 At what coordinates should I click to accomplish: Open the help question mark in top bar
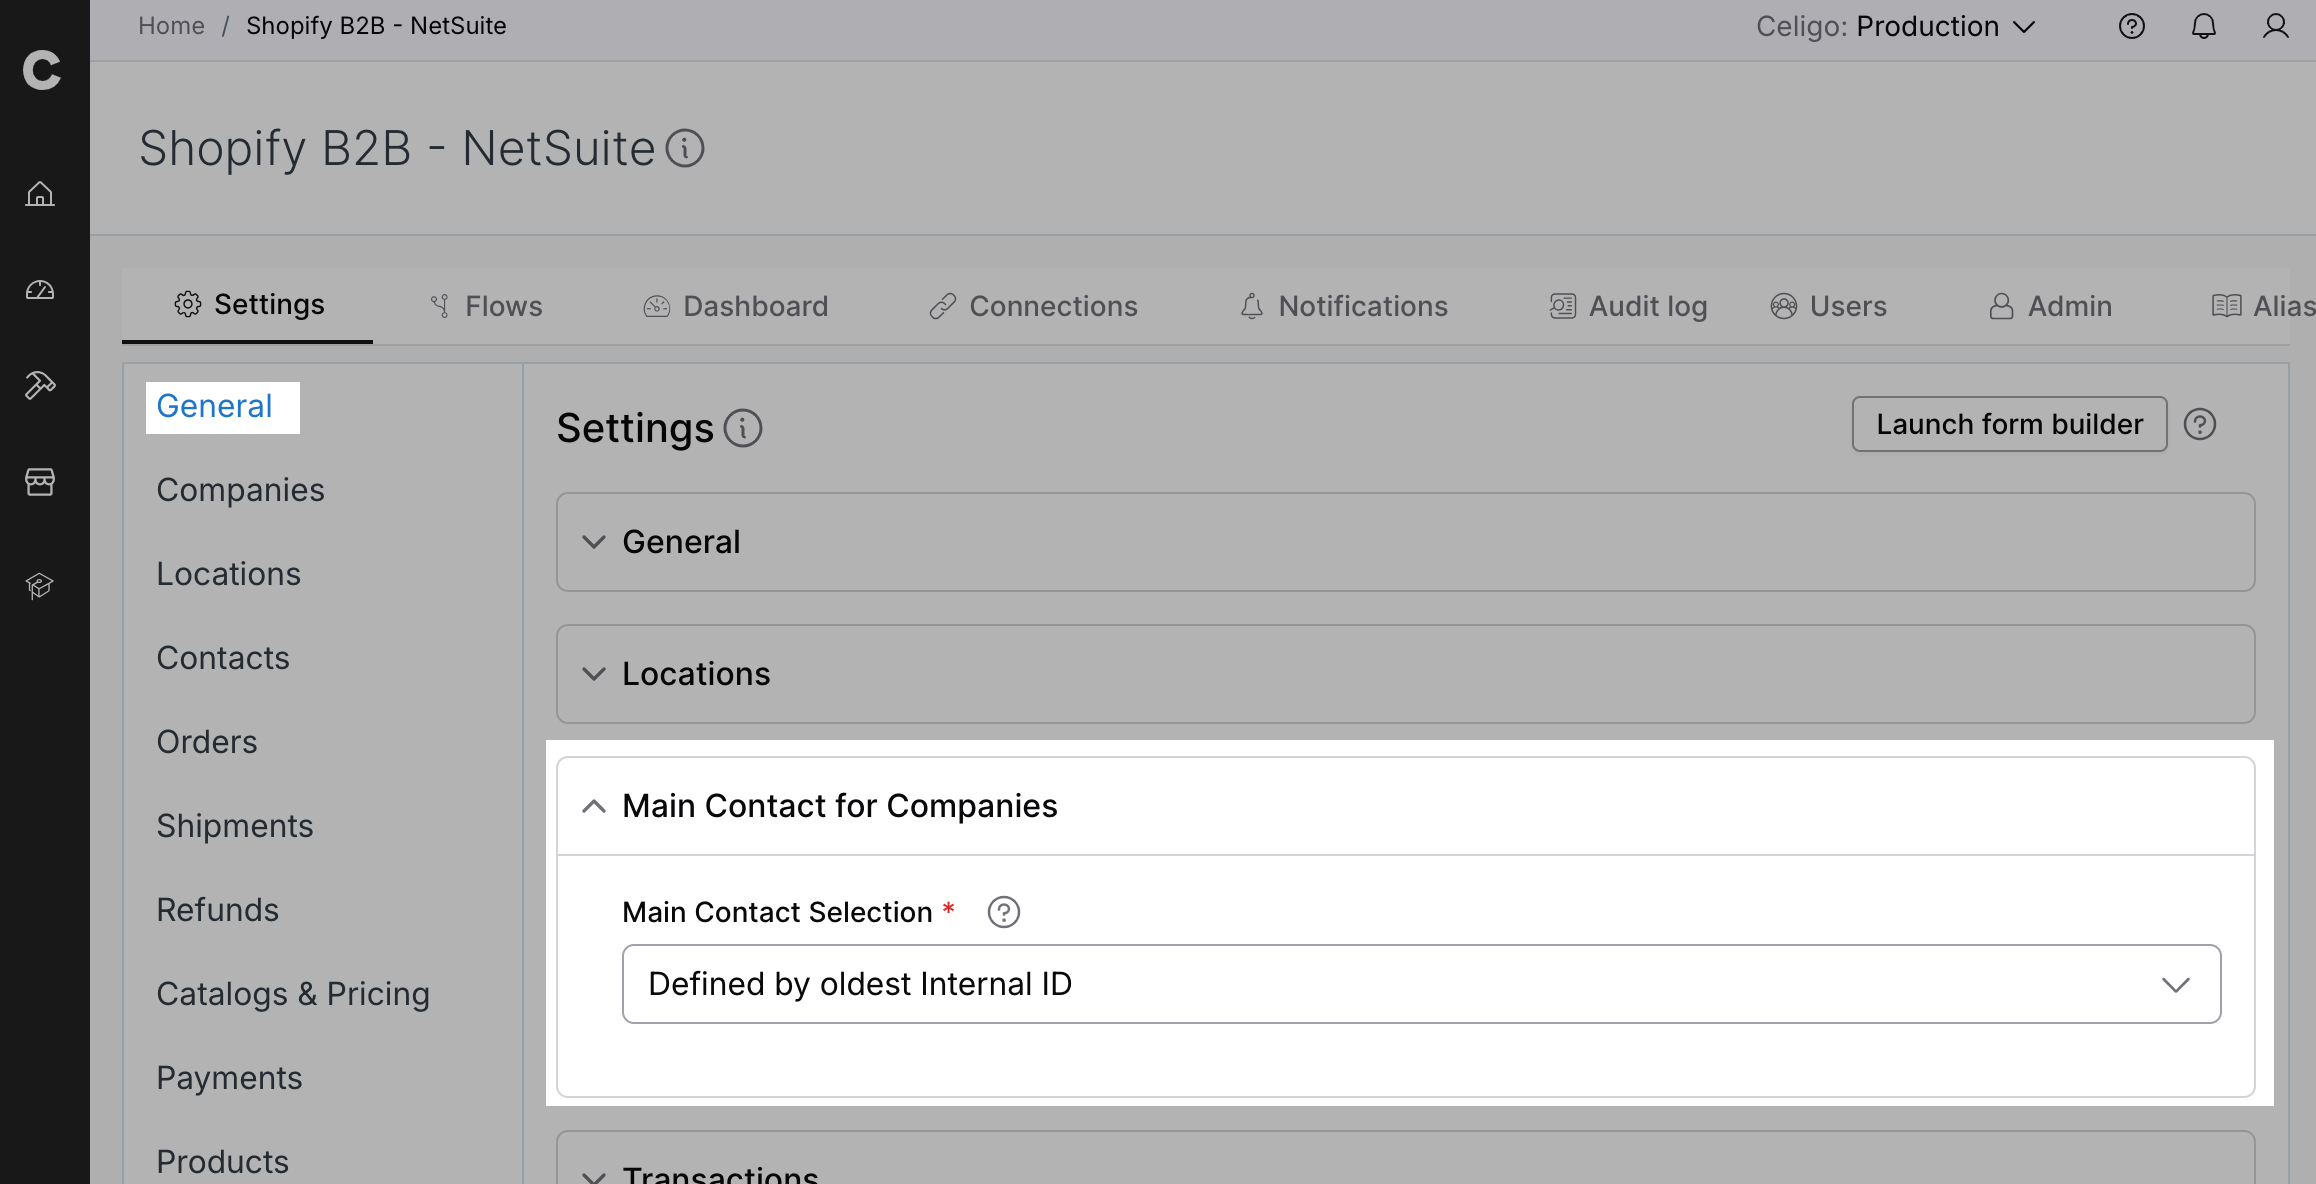(2132, 26)
